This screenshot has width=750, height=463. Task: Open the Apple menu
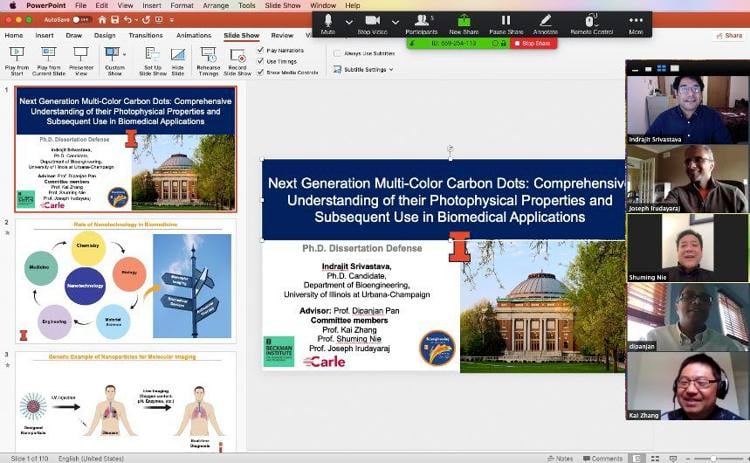(12, 5)
